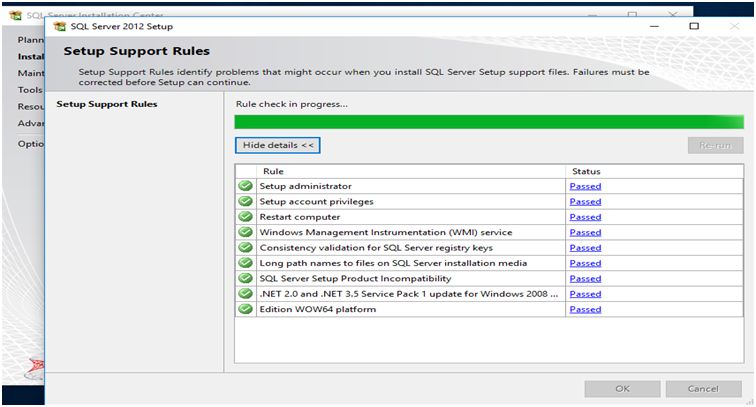Click check icon for Consistency validation registry keys
The width and height of the screenshot is (756, 407).
(x=245, y=247)
